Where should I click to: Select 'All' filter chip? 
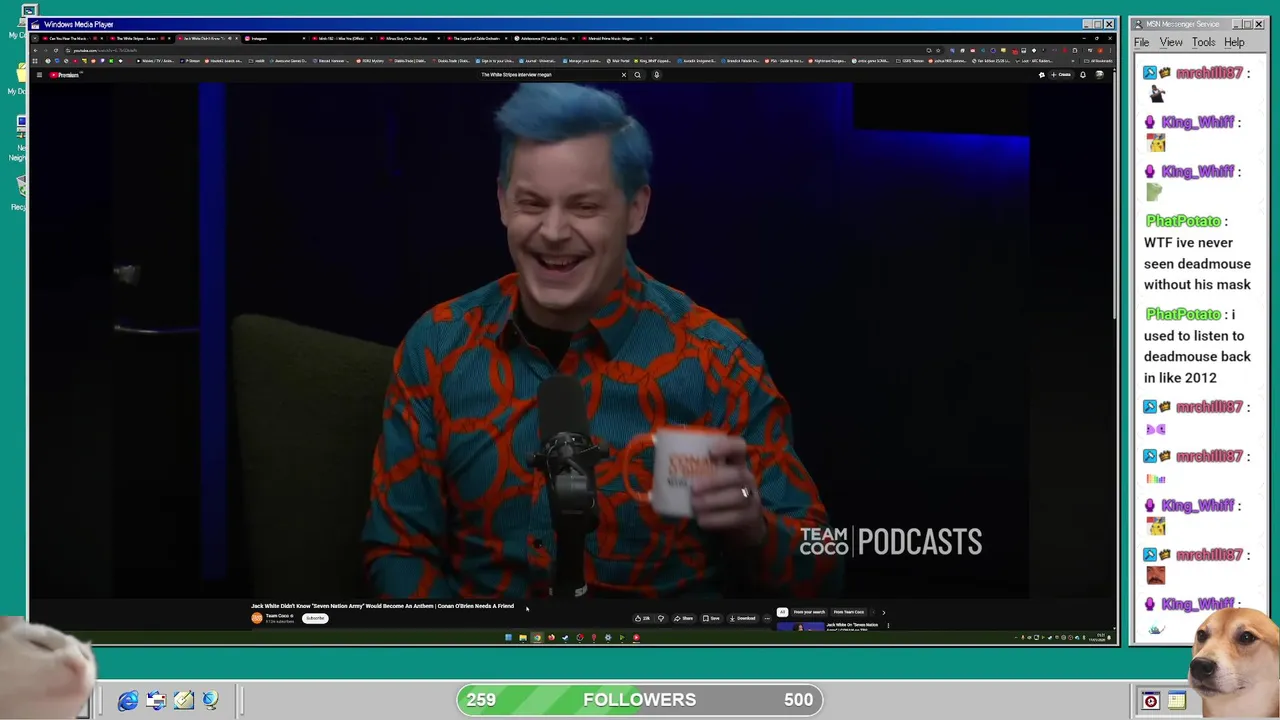781,612
